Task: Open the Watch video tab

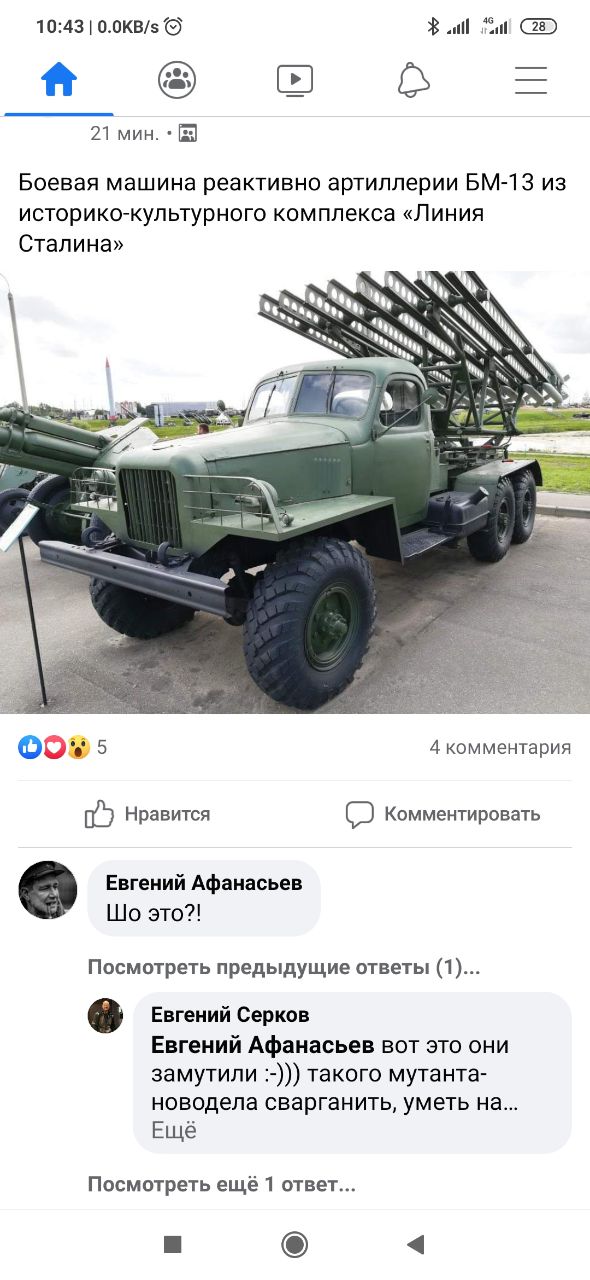Action: (295, 80)
